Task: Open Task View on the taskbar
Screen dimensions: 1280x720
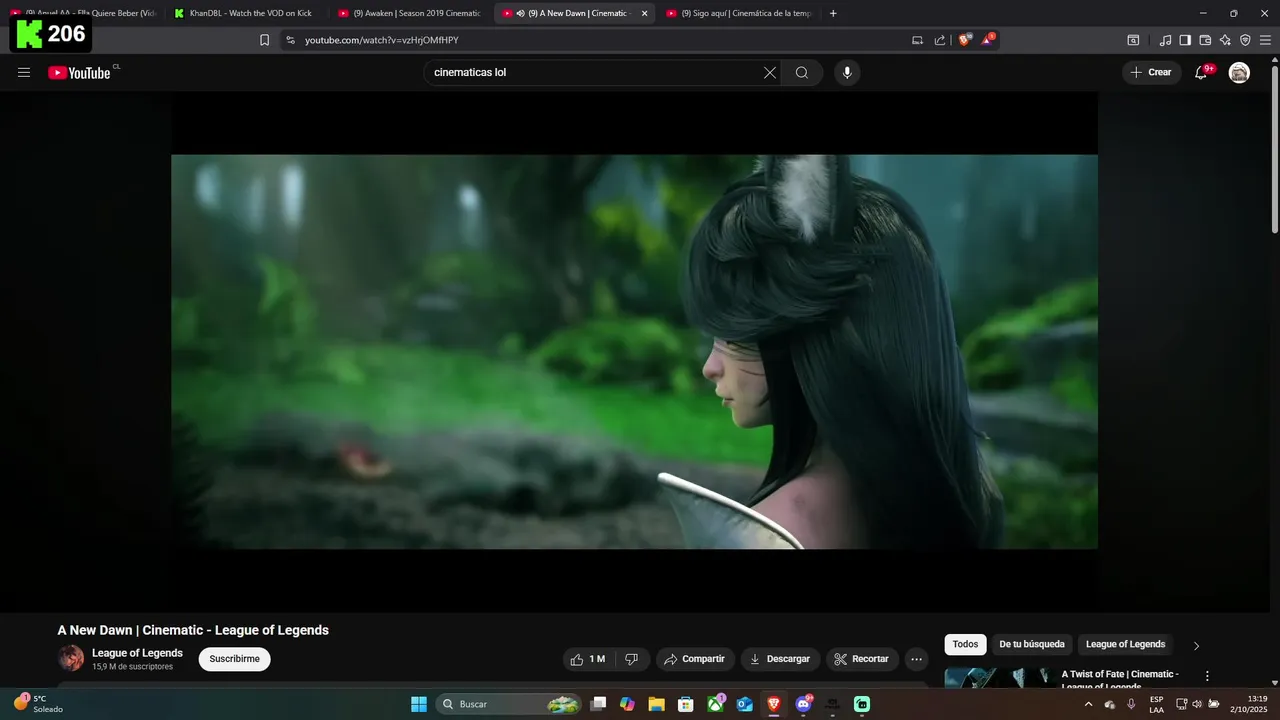Action: pyautogui.click(x=598, y=704)
